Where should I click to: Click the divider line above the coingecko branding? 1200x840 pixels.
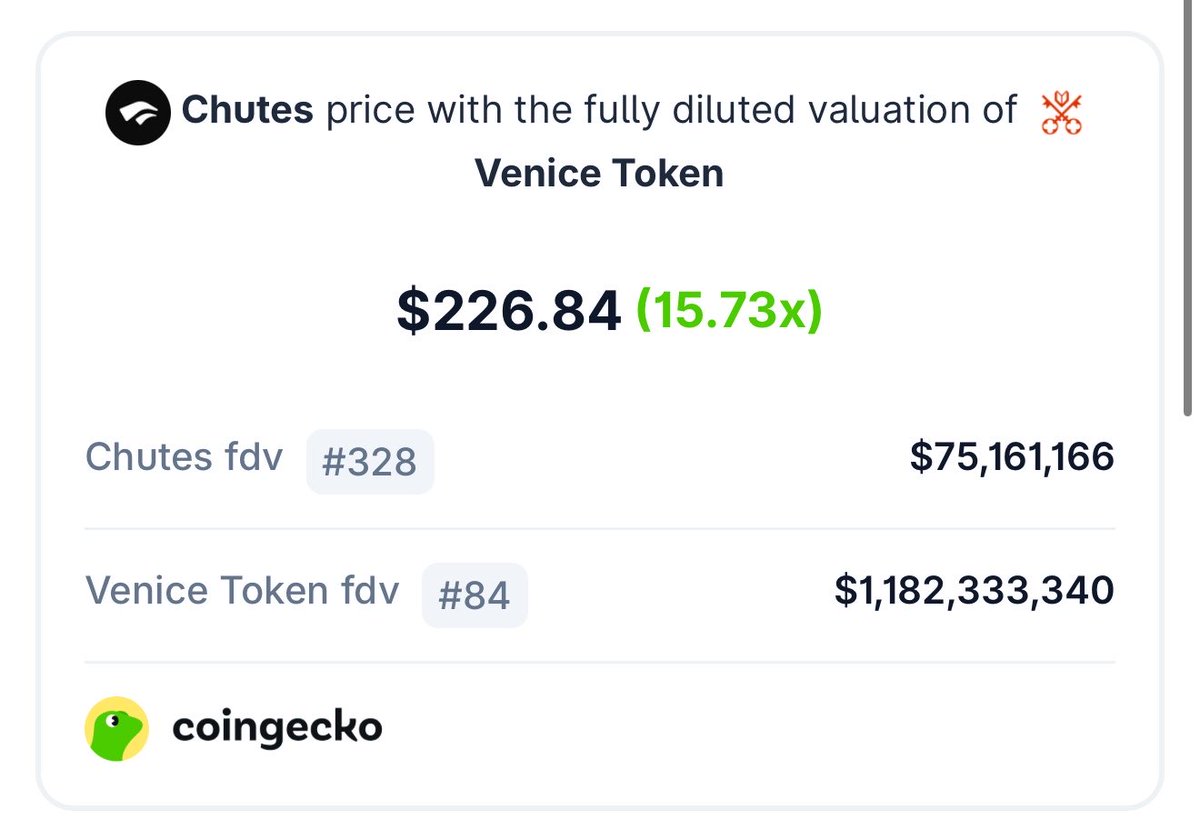(x=600, y=662)
